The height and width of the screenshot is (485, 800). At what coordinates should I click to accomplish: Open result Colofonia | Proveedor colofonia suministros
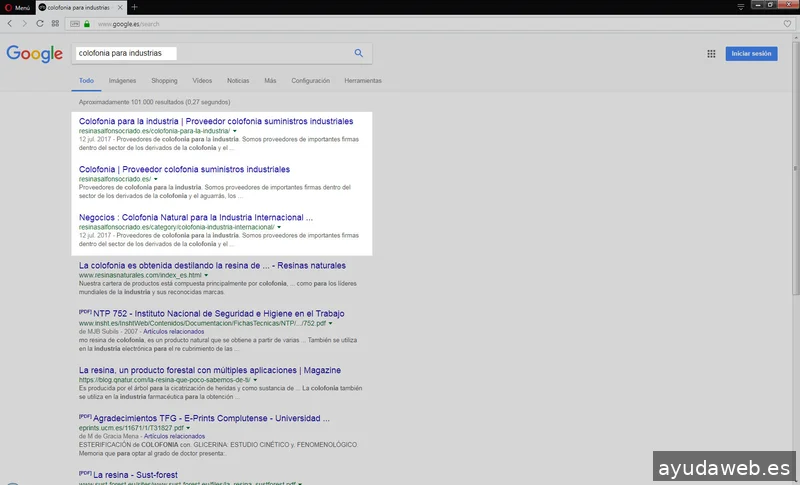184,169
